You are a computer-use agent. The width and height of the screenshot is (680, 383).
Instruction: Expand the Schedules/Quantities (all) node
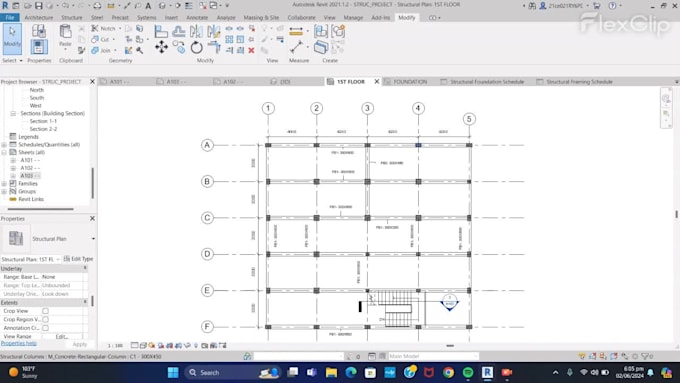(4, 144)
